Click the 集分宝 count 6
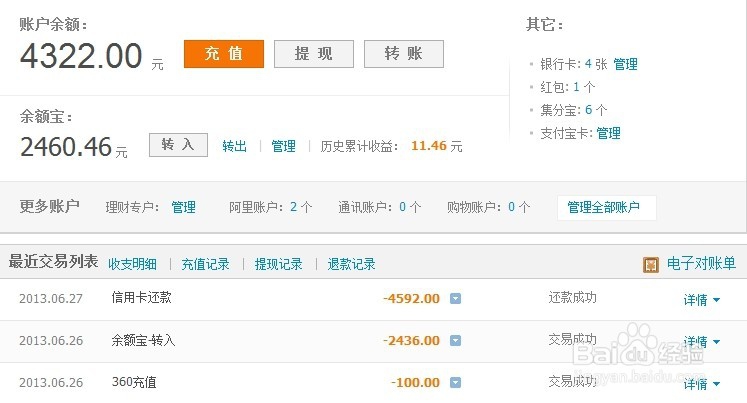 [x=589, y=110]
